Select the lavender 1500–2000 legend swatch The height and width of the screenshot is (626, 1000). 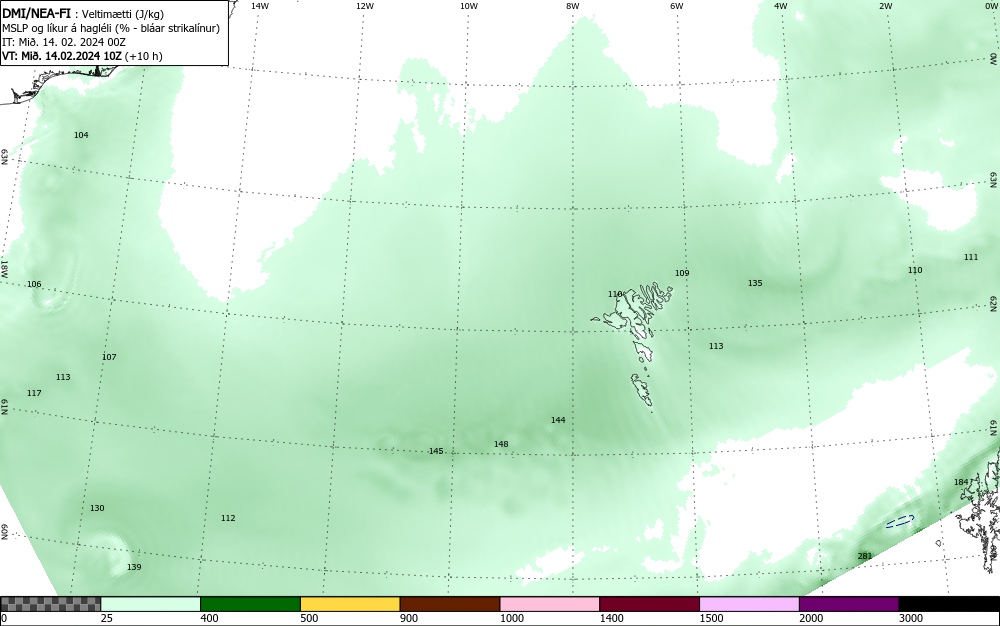(x=749, y=604)
